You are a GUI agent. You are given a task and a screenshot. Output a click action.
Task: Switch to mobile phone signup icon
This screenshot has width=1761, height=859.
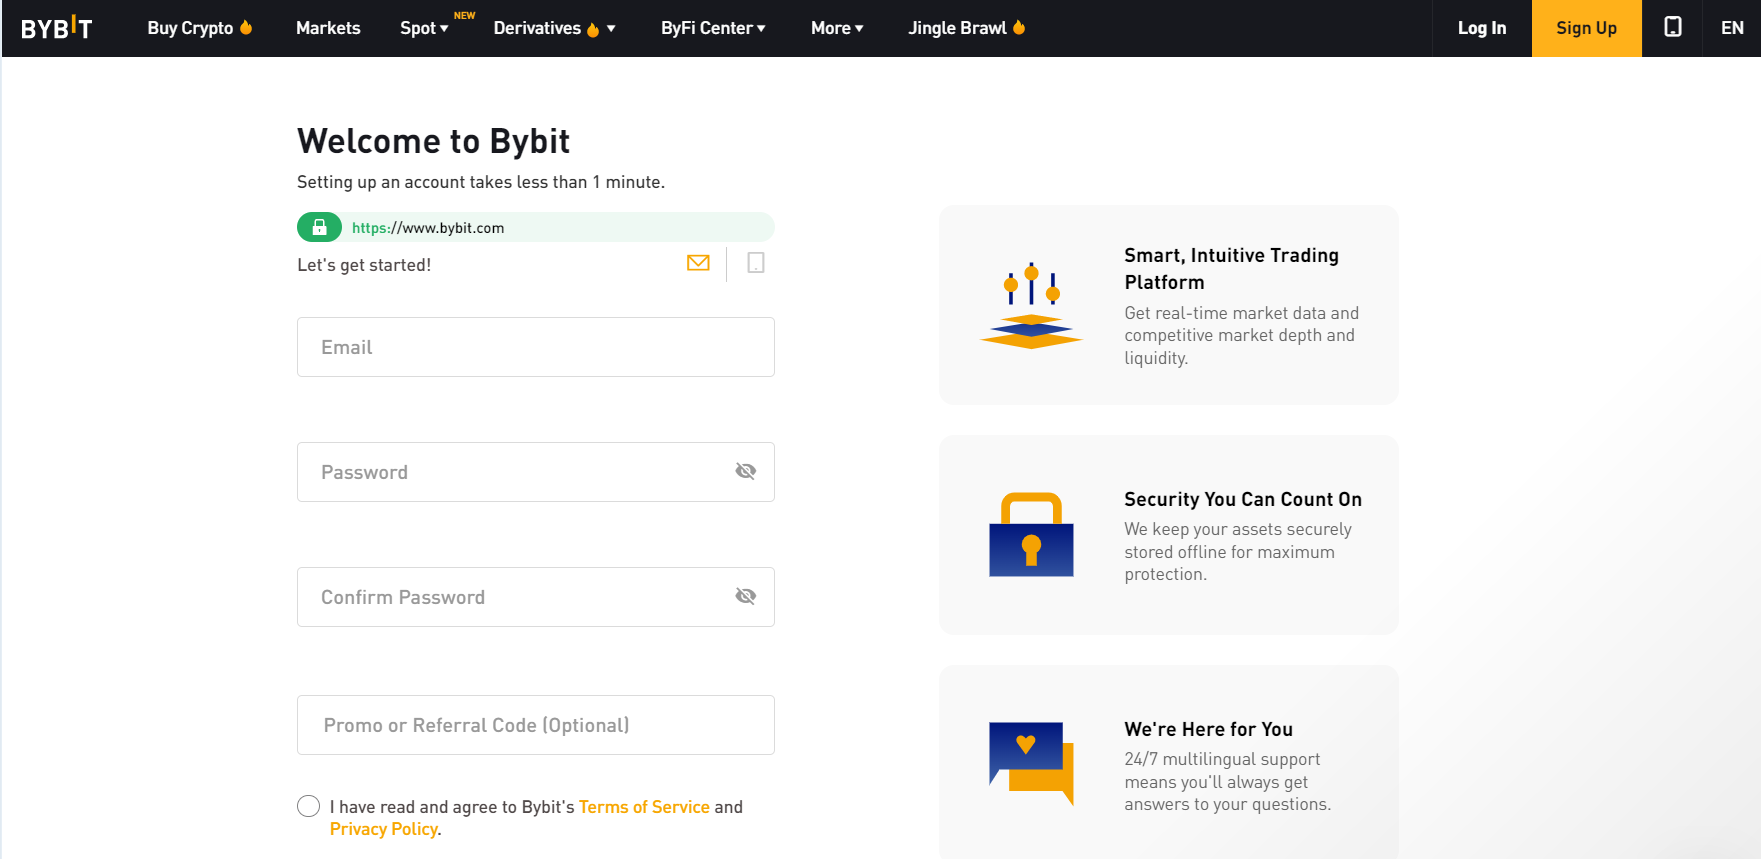756,263
